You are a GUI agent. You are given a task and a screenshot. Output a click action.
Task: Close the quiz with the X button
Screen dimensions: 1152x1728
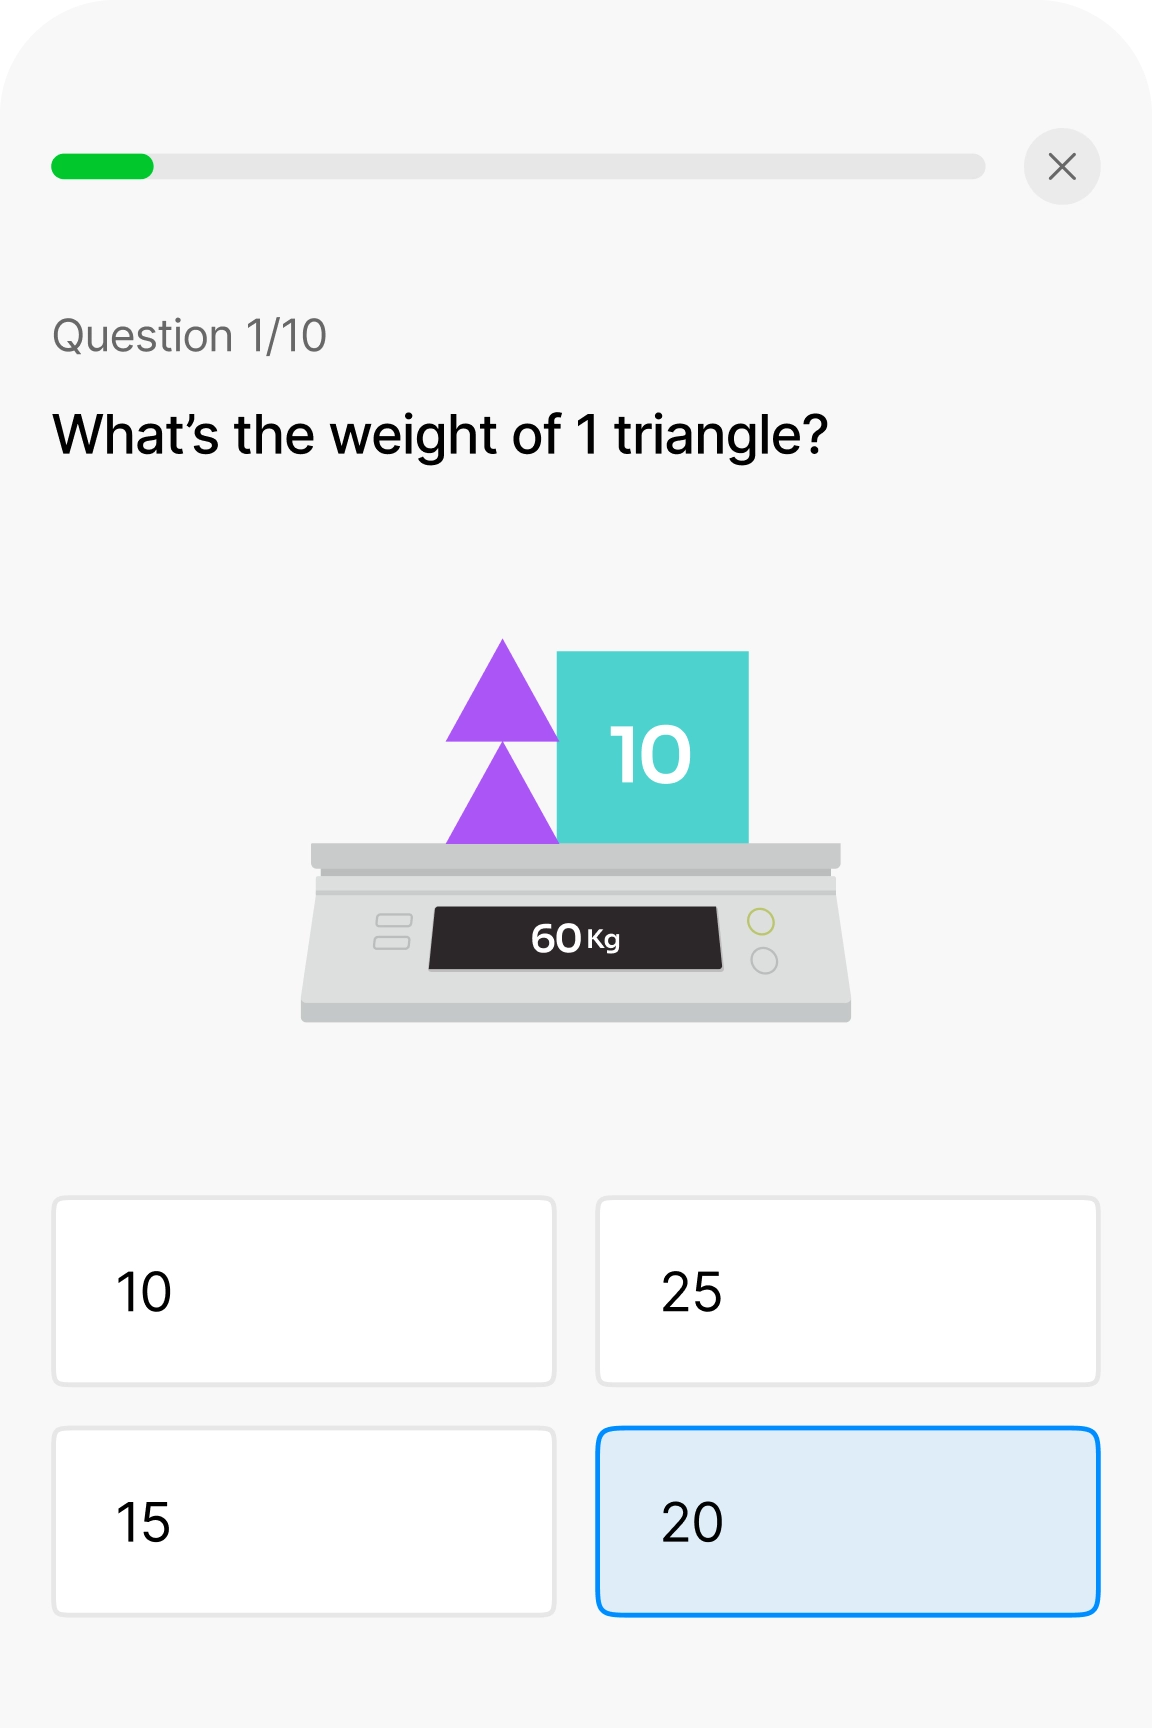[1062, 166]
